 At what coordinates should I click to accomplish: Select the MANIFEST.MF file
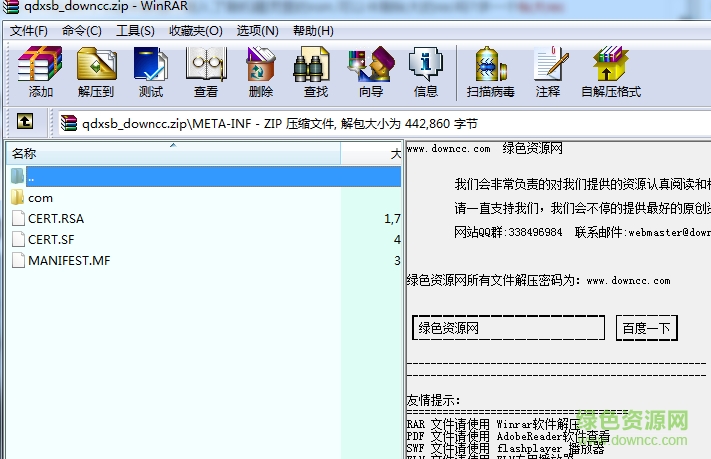tap(68, 261)
